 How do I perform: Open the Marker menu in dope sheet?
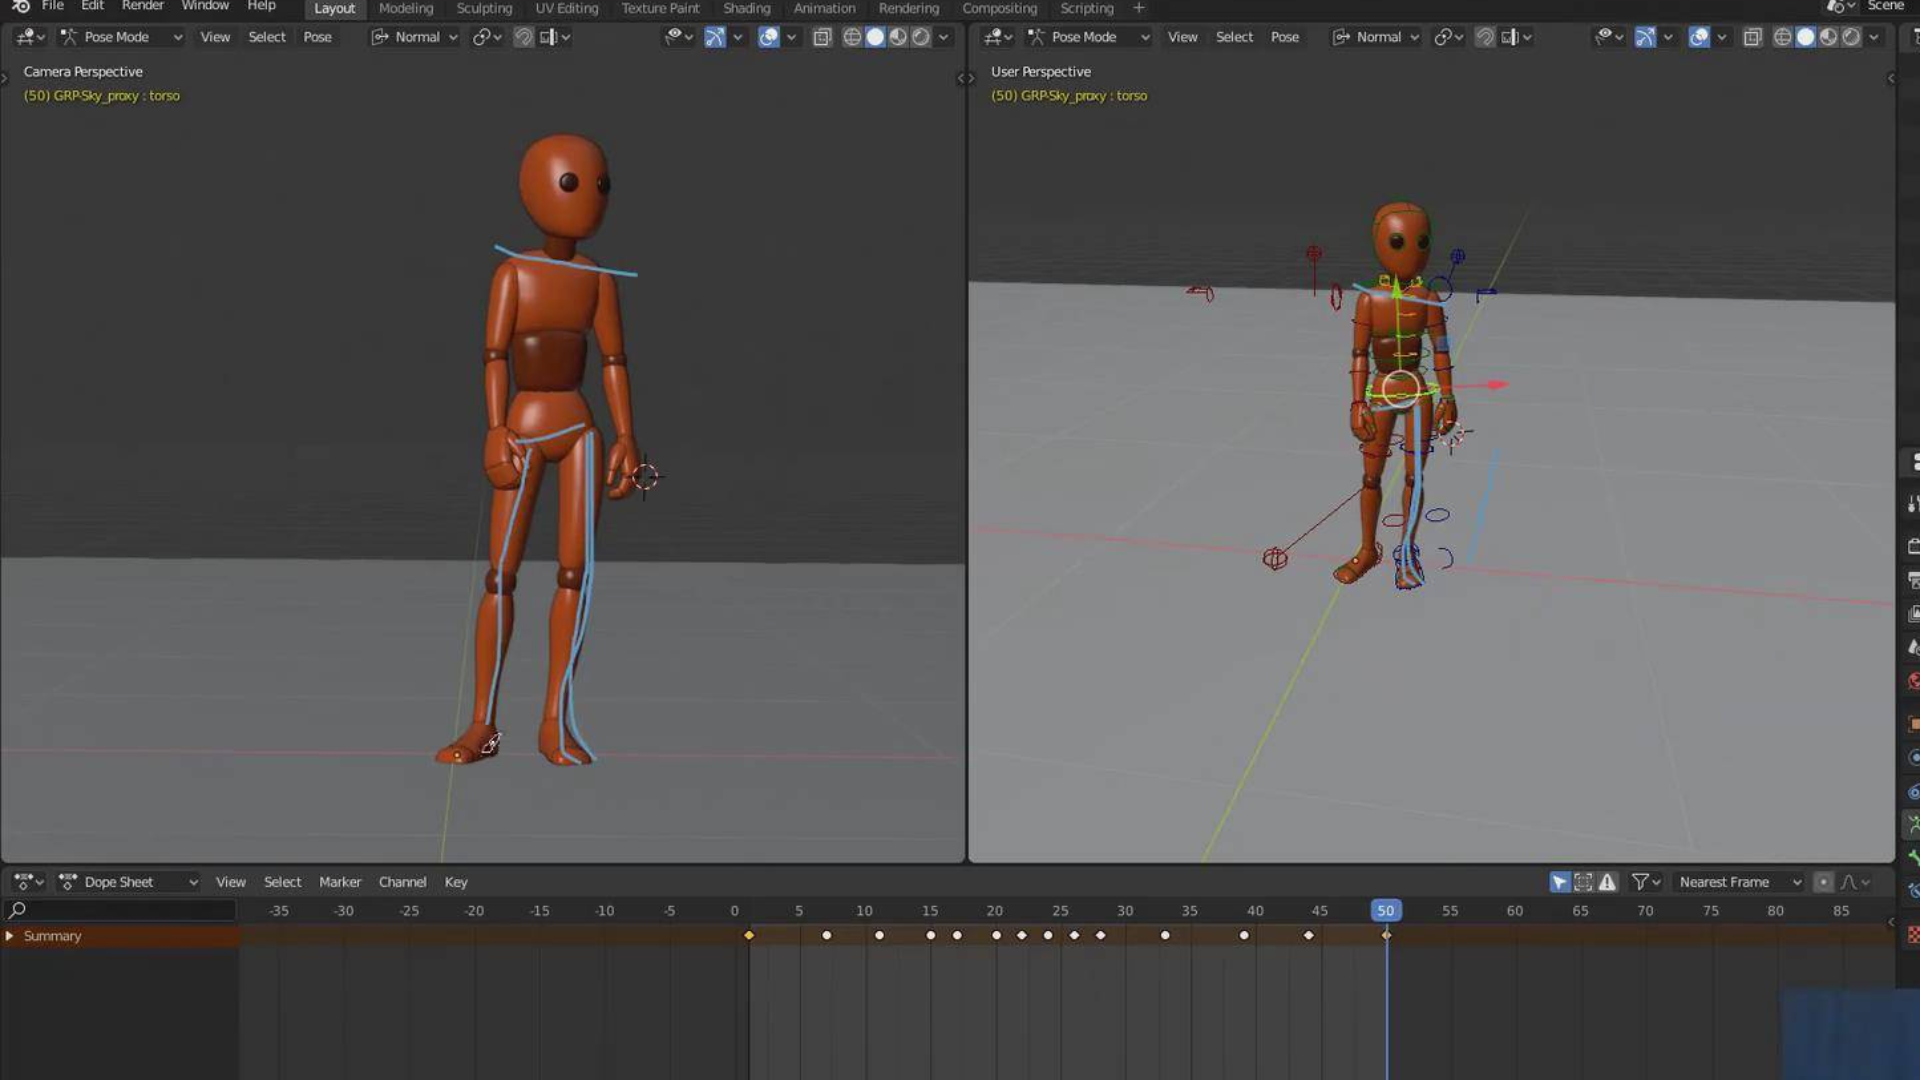(x=339, y=882)
